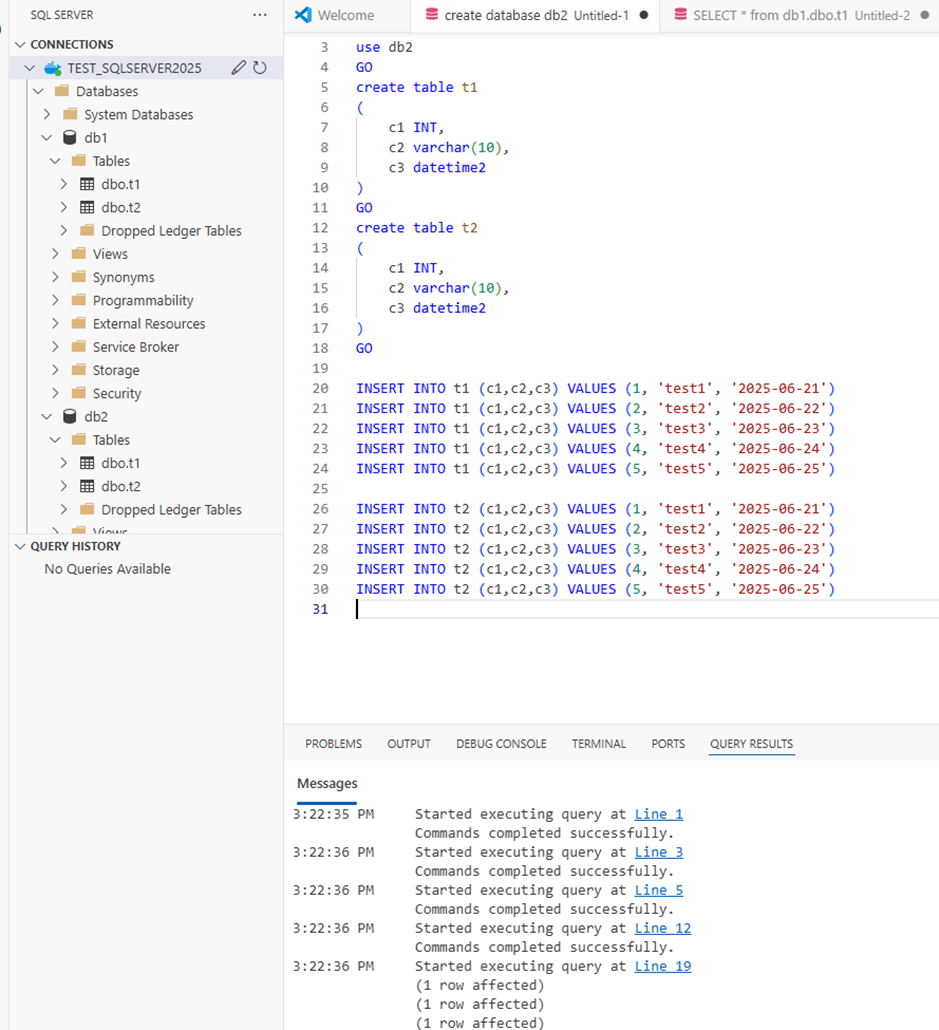Follow the Line 19 link in Messages
Image resolution: width=939 pixels, height=1030 pixels.
(662, 966)
